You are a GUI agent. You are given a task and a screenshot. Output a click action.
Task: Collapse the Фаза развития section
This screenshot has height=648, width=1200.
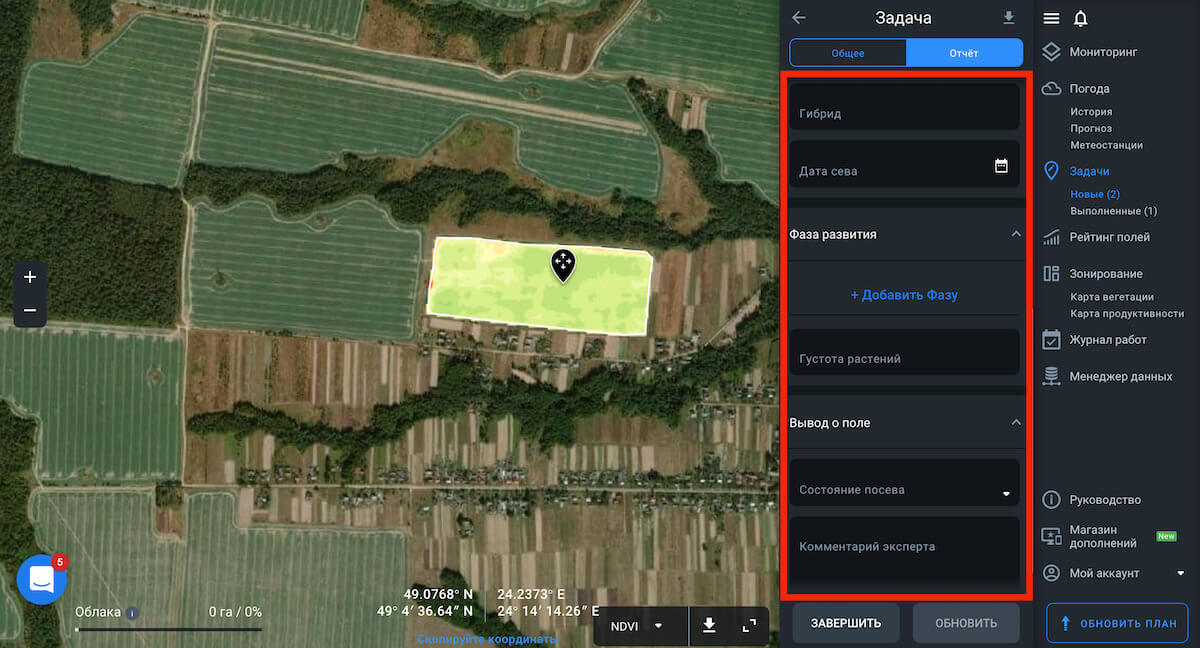[x=1016, y=234]
